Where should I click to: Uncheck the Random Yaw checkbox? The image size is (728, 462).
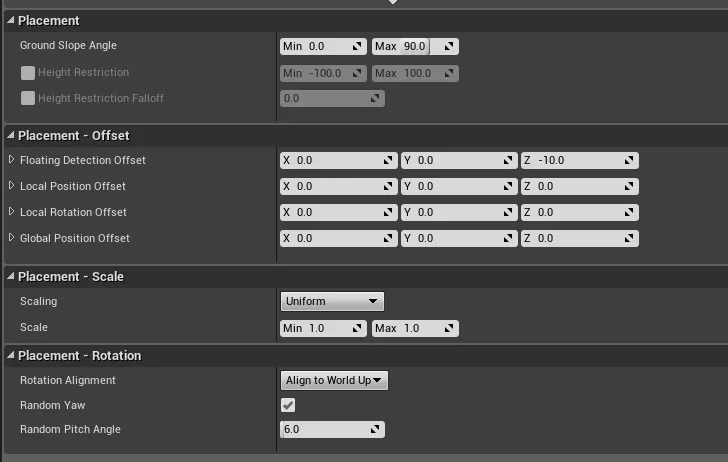(x=288, y=405)
